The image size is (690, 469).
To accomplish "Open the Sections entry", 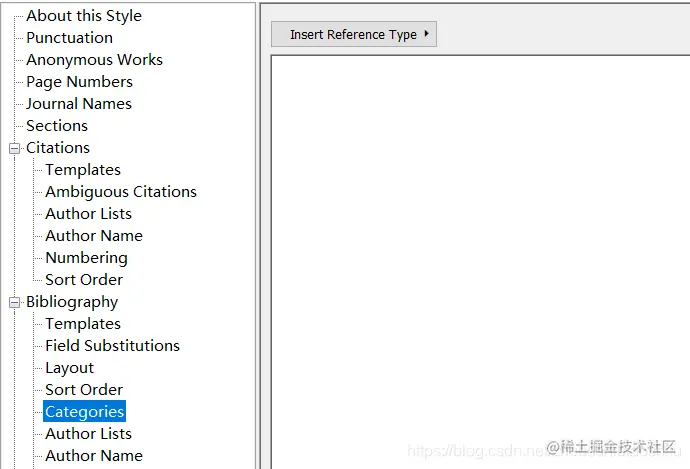I will pyautogui.click(x=57, y=126).
